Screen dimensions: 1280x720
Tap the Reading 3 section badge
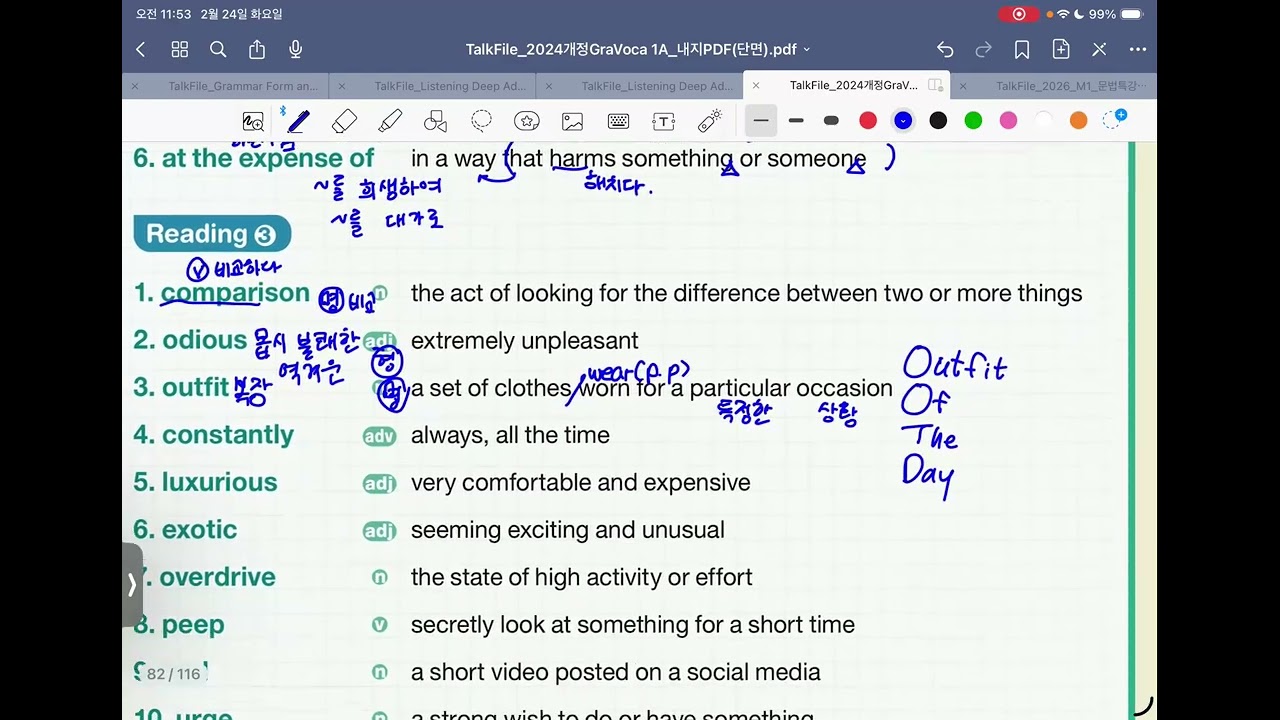[212, 234]
